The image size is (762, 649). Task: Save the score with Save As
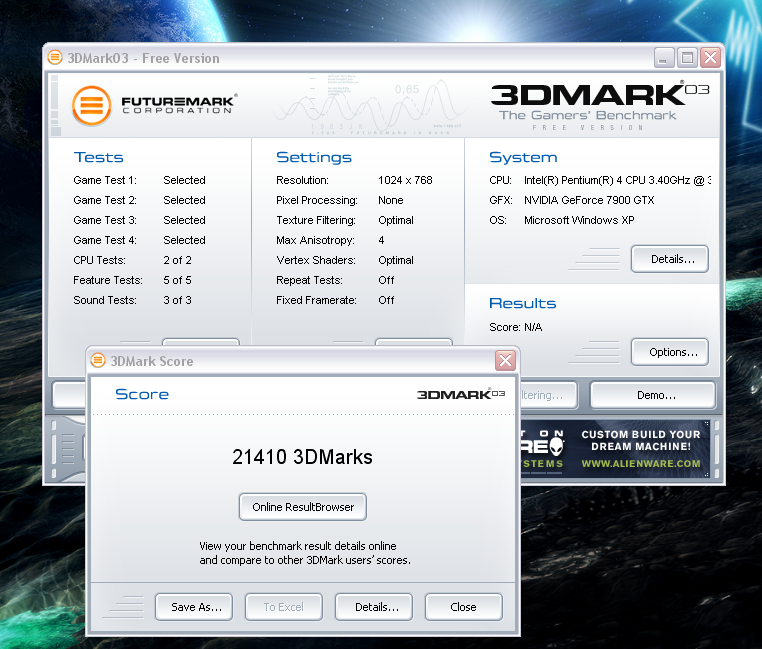click(x=194, y=607)
